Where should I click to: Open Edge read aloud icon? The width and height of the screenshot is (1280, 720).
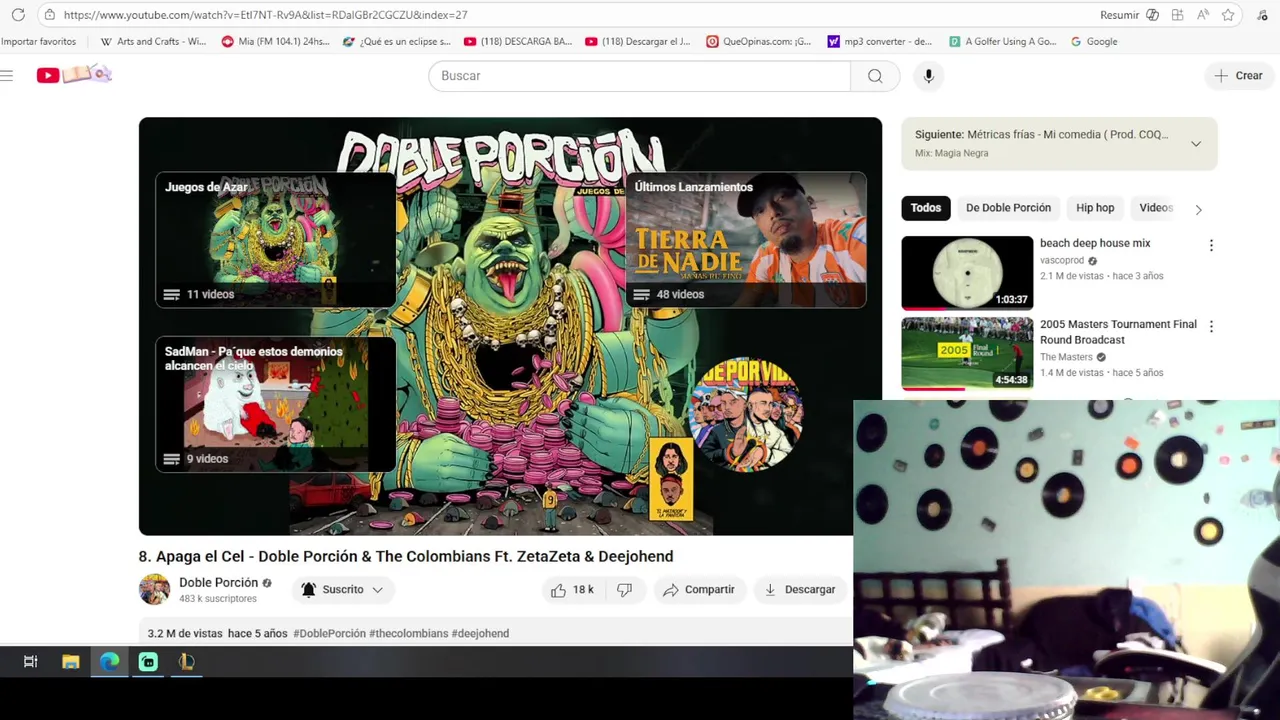tap(1203, 15)
